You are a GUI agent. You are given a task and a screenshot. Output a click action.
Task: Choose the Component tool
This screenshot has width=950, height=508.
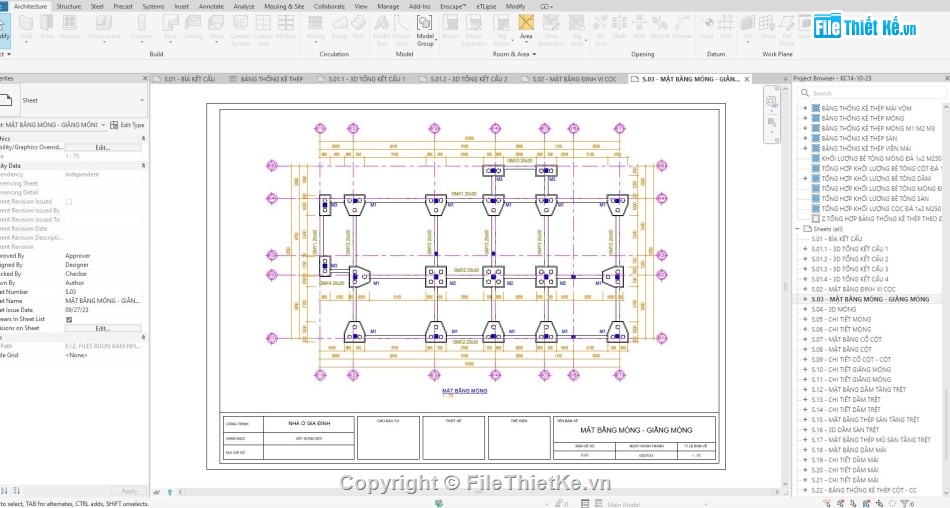[104, 27]
